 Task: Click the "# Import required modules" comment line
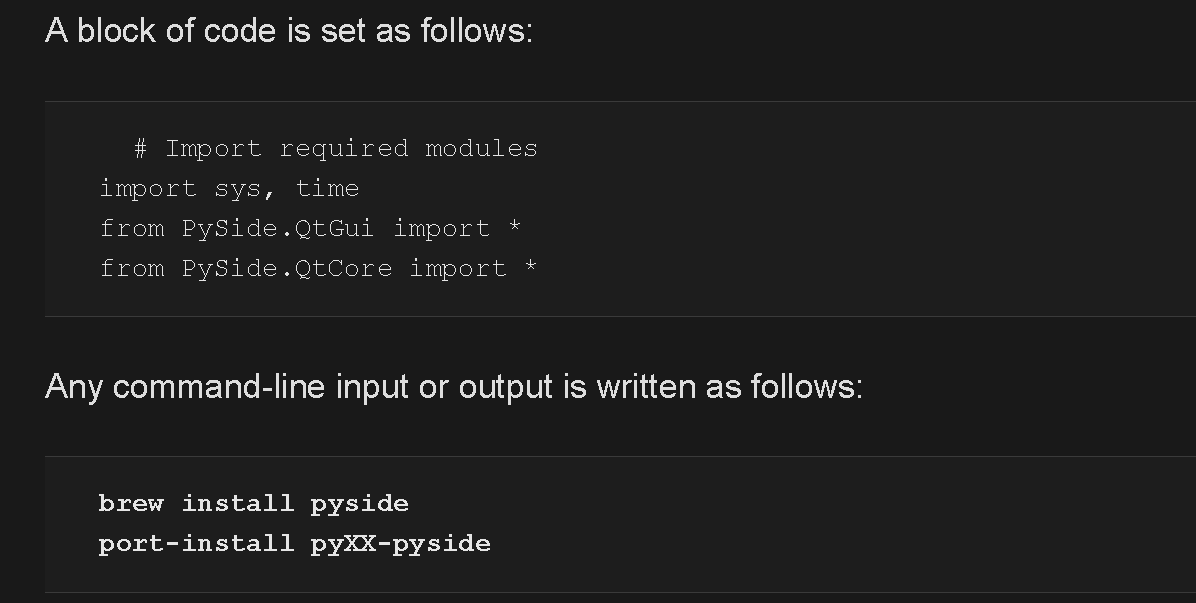[336, 149]
